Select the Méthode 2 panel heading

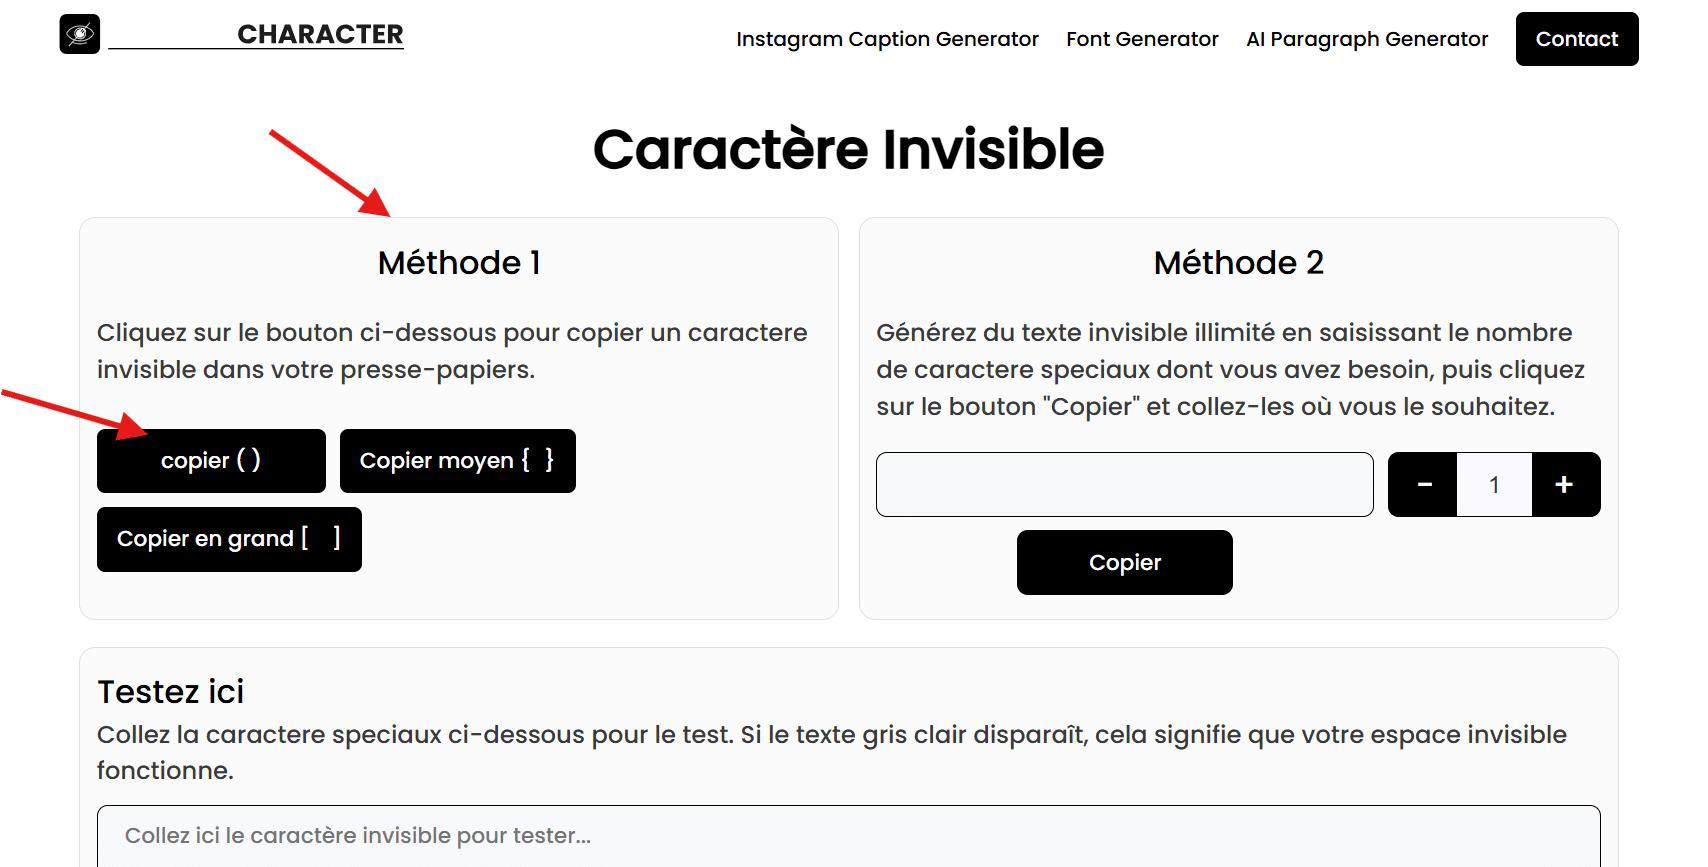[x=1238, y=263]
